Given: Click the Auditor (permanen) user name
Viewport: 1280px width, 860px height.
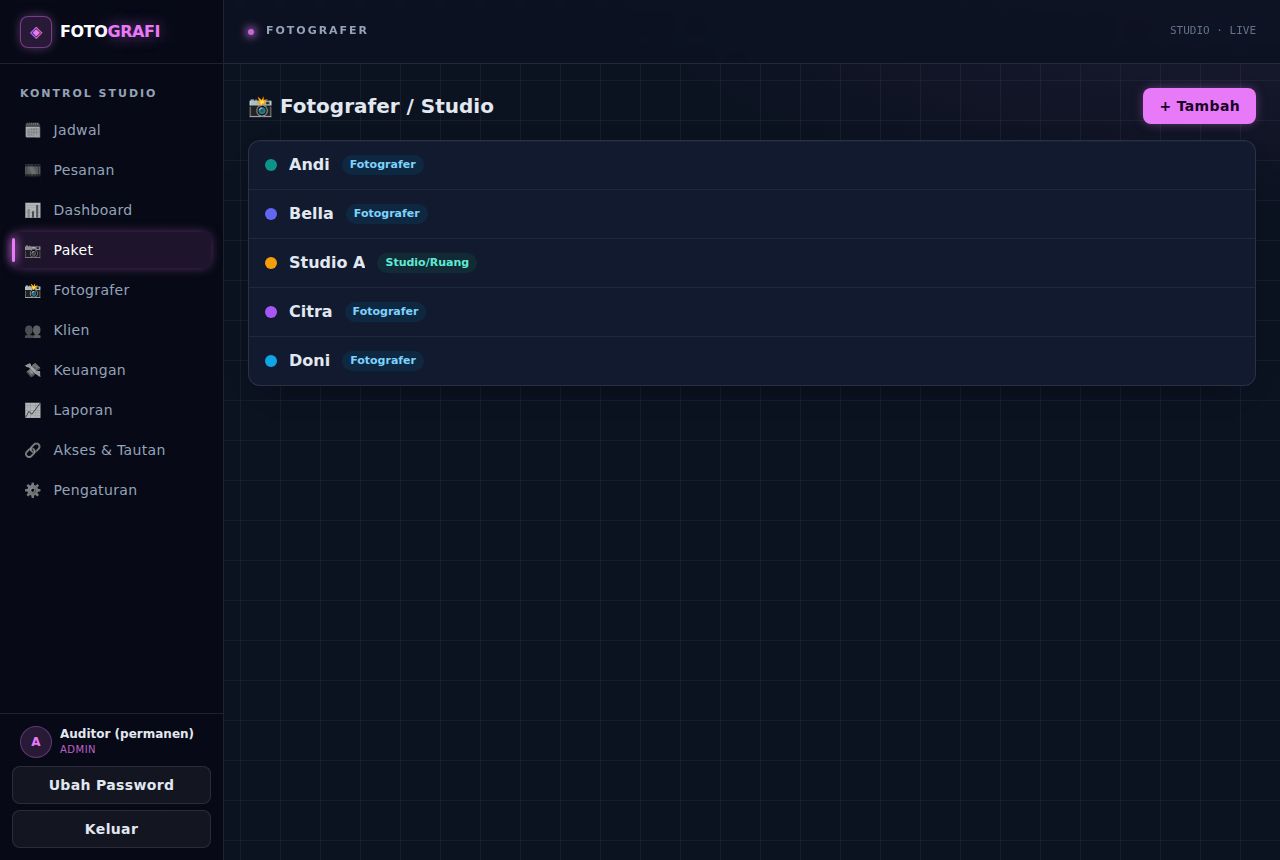Looking at the screenshot, I should pos(127,734).
